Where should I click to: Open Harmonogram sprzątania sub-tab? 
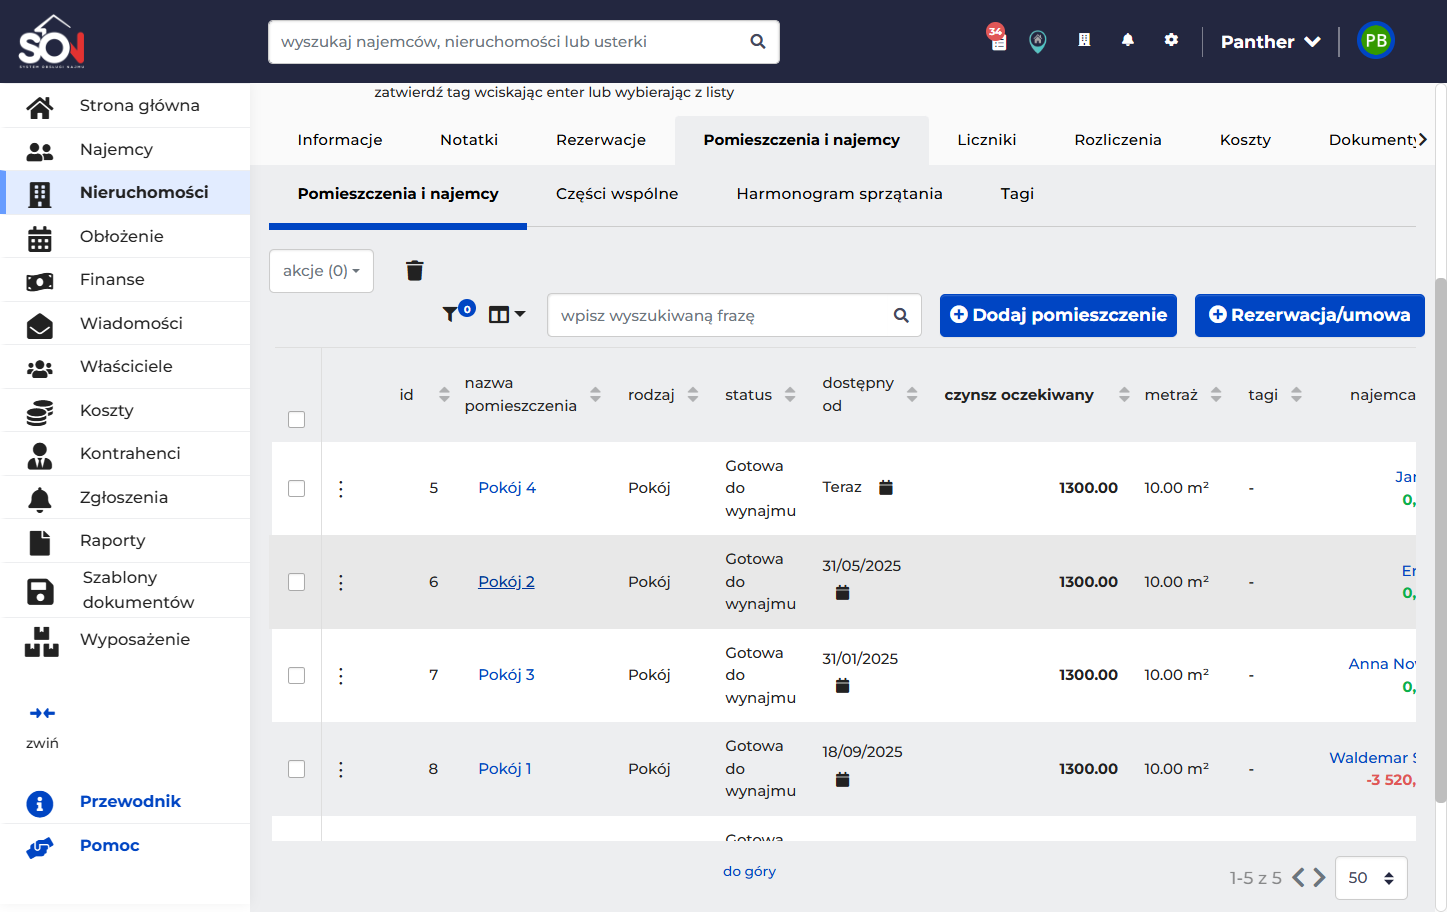840,194
